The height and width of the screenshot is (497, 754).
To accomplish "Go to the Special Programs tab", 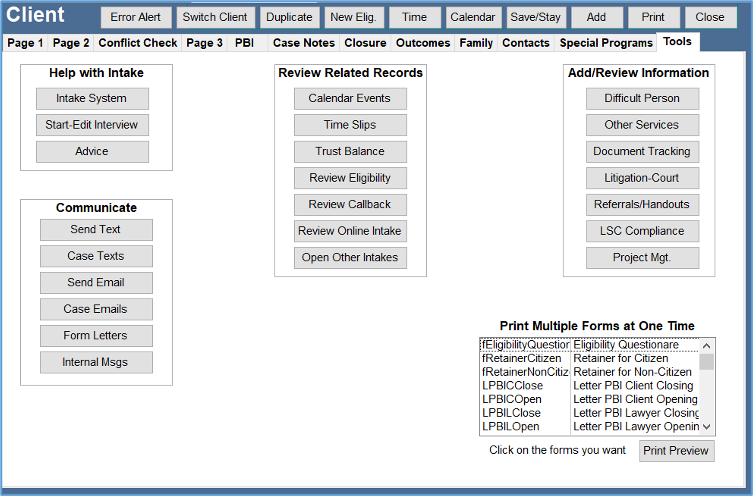I will (x=605, y=43).
